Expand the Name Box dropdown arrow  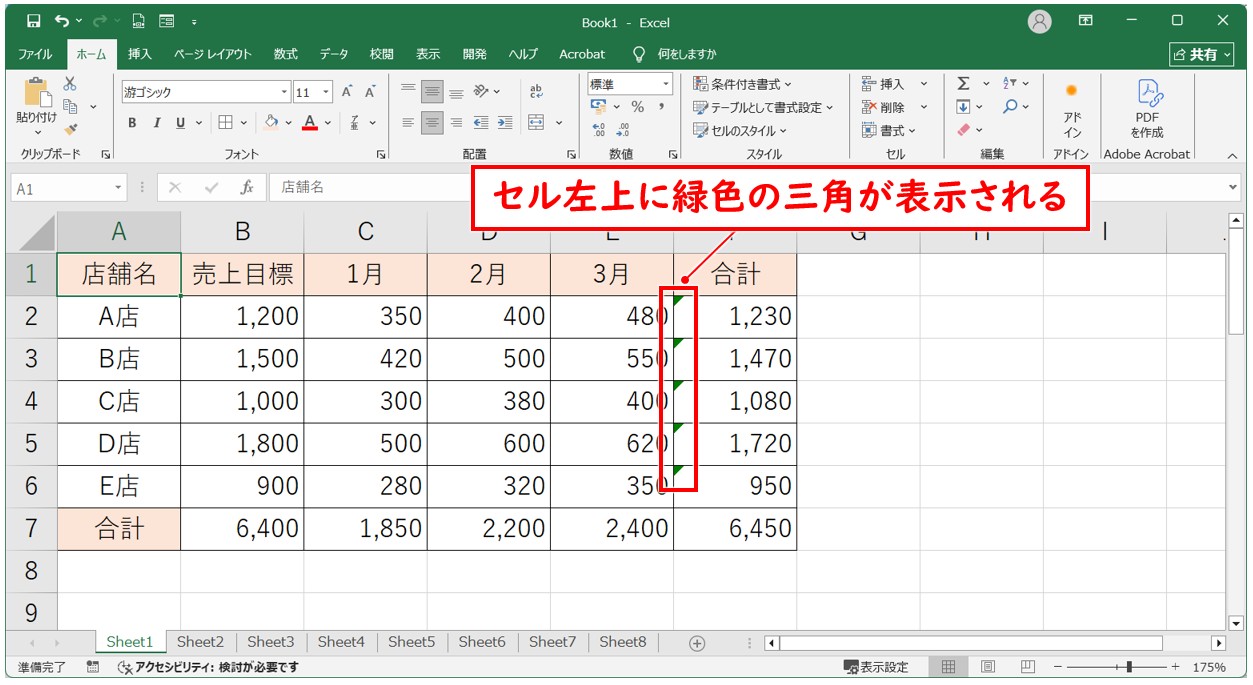point(119,188)
